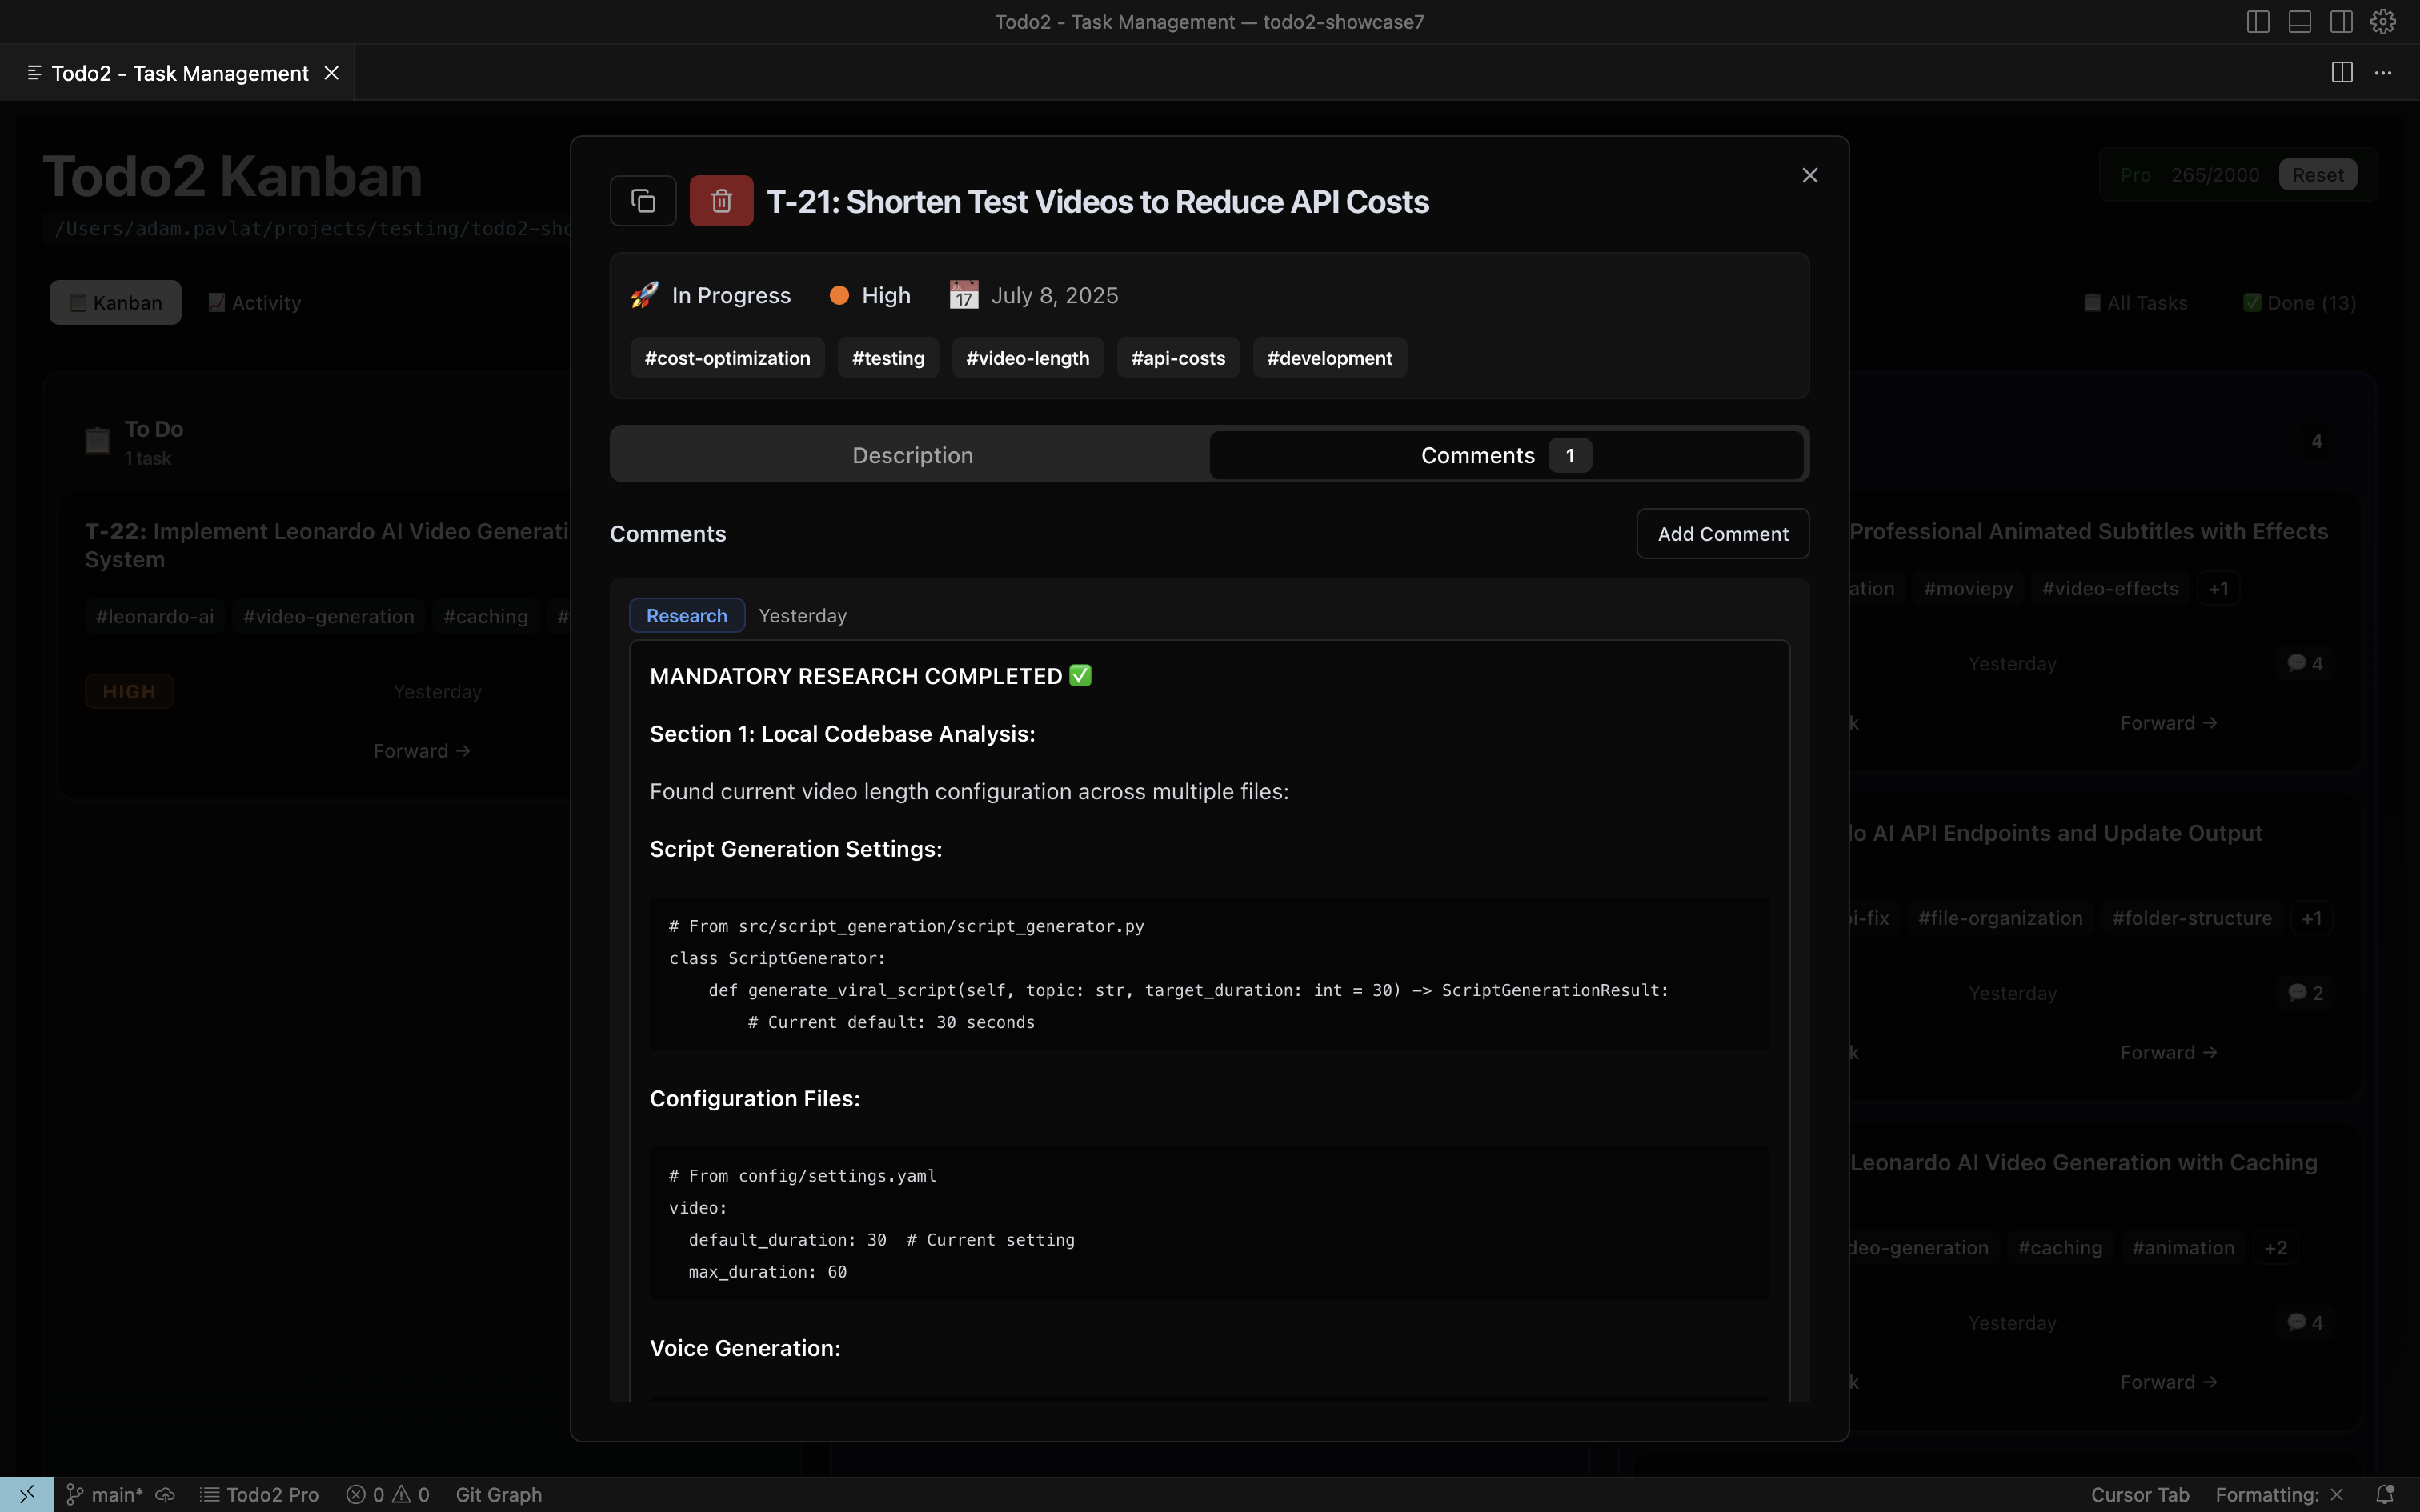Open the remote window icon in status bar

pyautogui.click(x=26, y=1494)
